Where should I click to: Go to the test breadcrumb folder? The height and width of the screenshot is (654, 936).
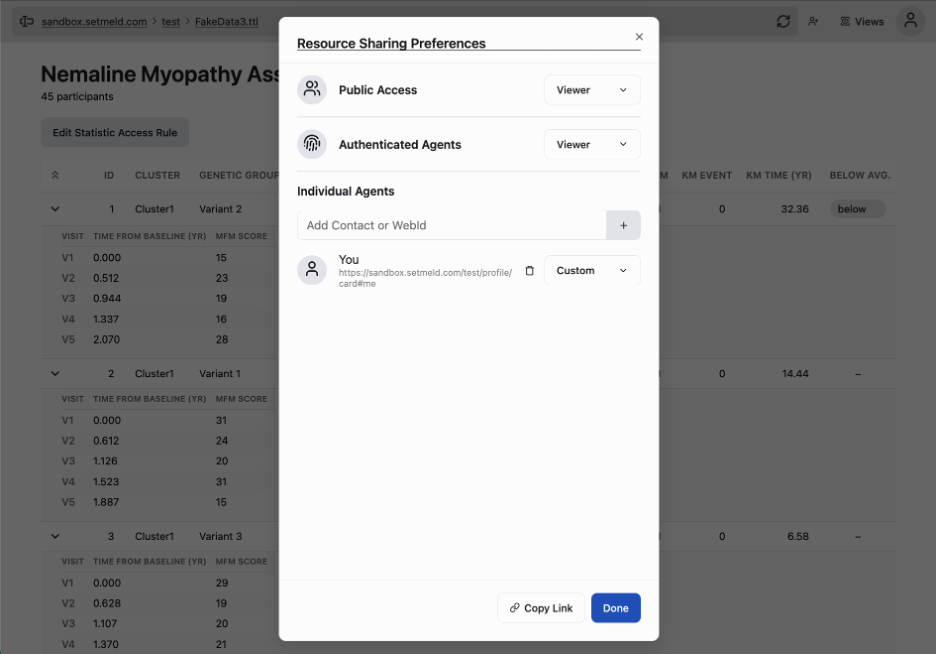coord(171,21)
